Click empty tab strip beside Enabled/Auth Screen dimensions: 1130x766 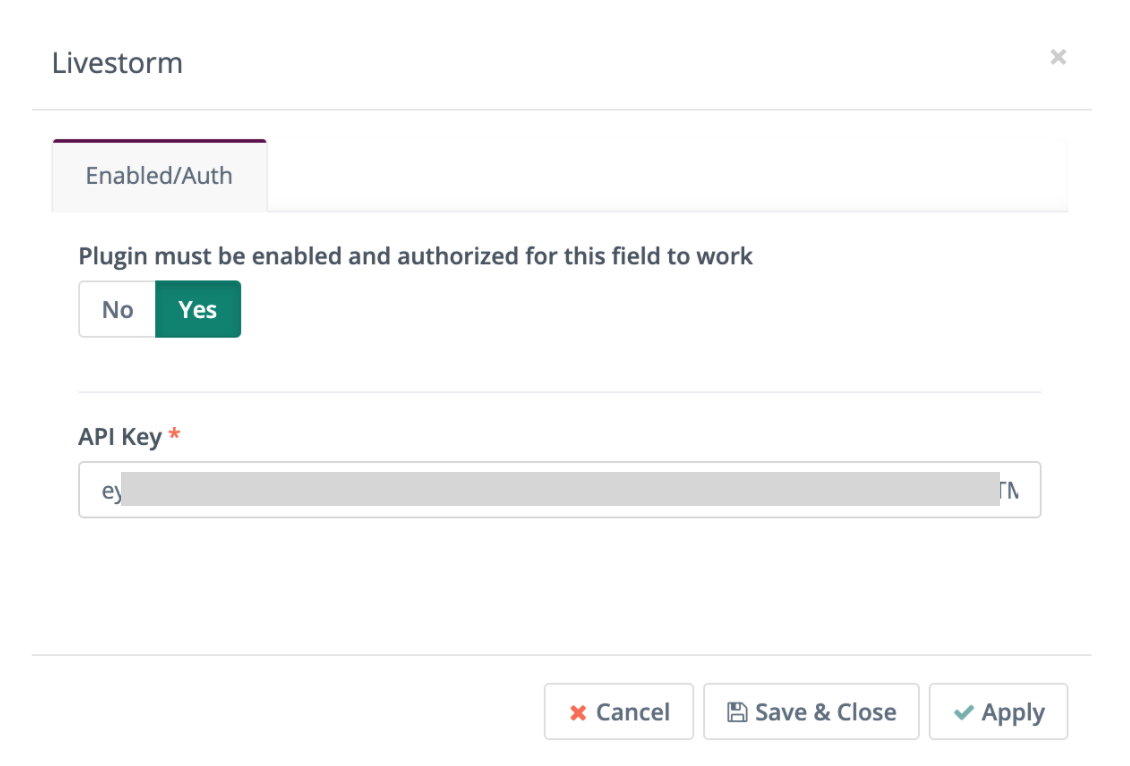point(667,175)
